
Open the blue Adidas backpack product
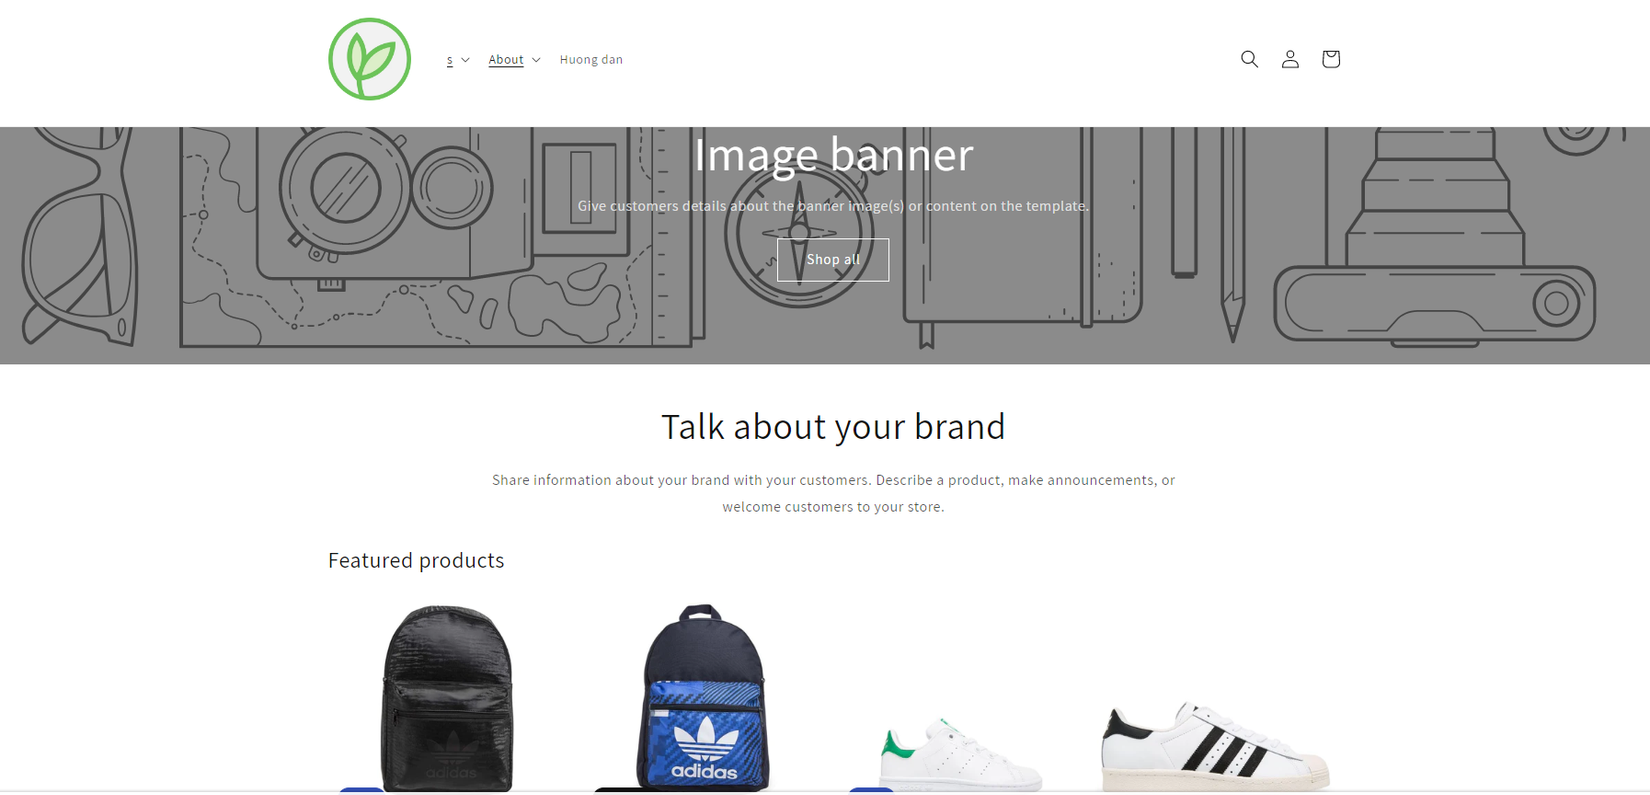(x=703, y=697)
